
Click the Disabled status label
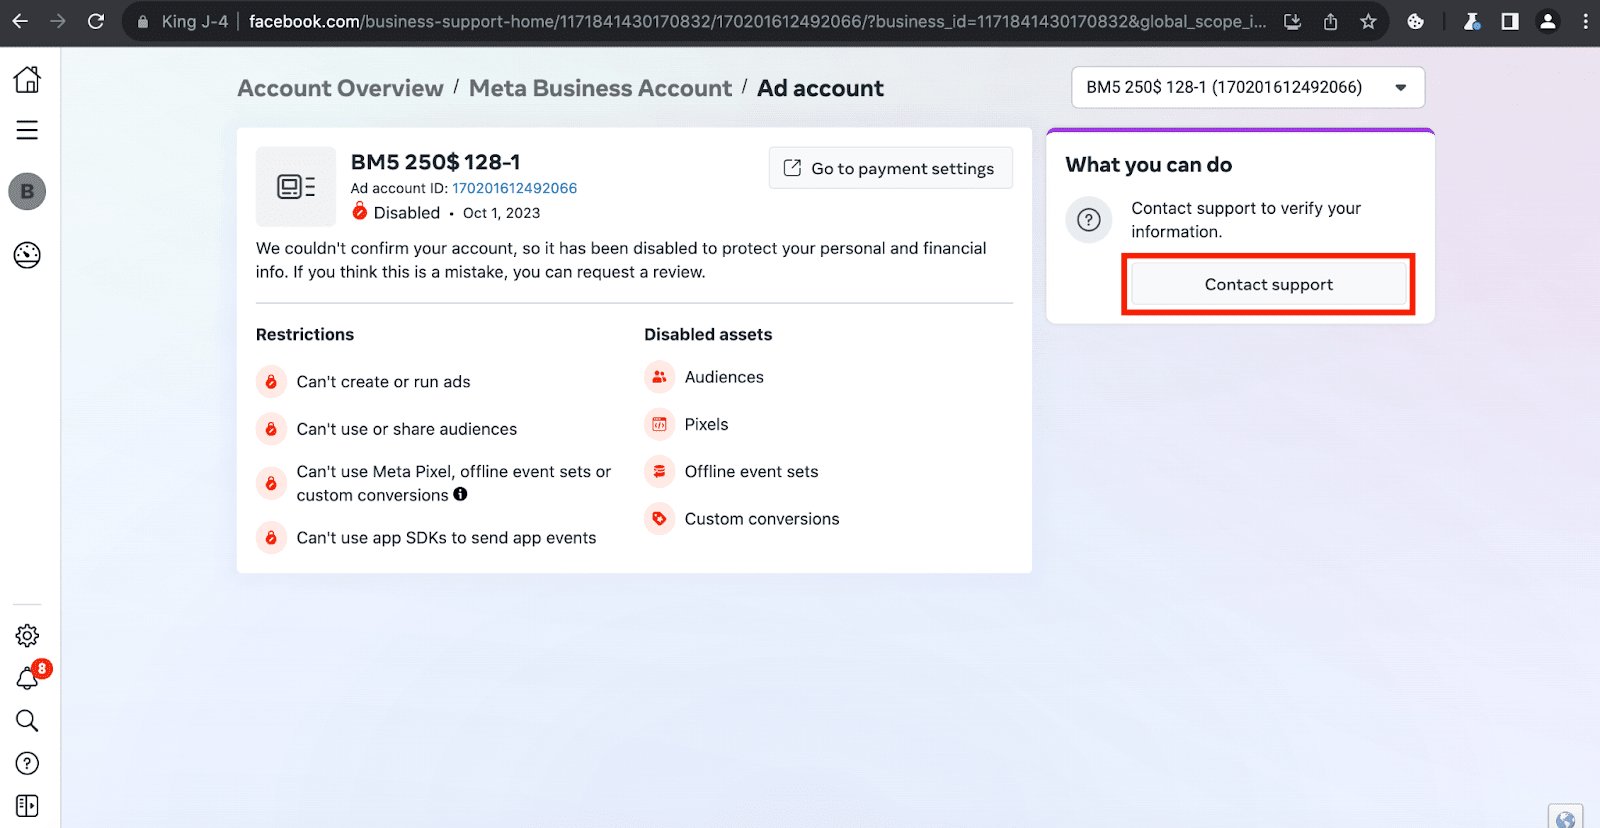[406, 213]
